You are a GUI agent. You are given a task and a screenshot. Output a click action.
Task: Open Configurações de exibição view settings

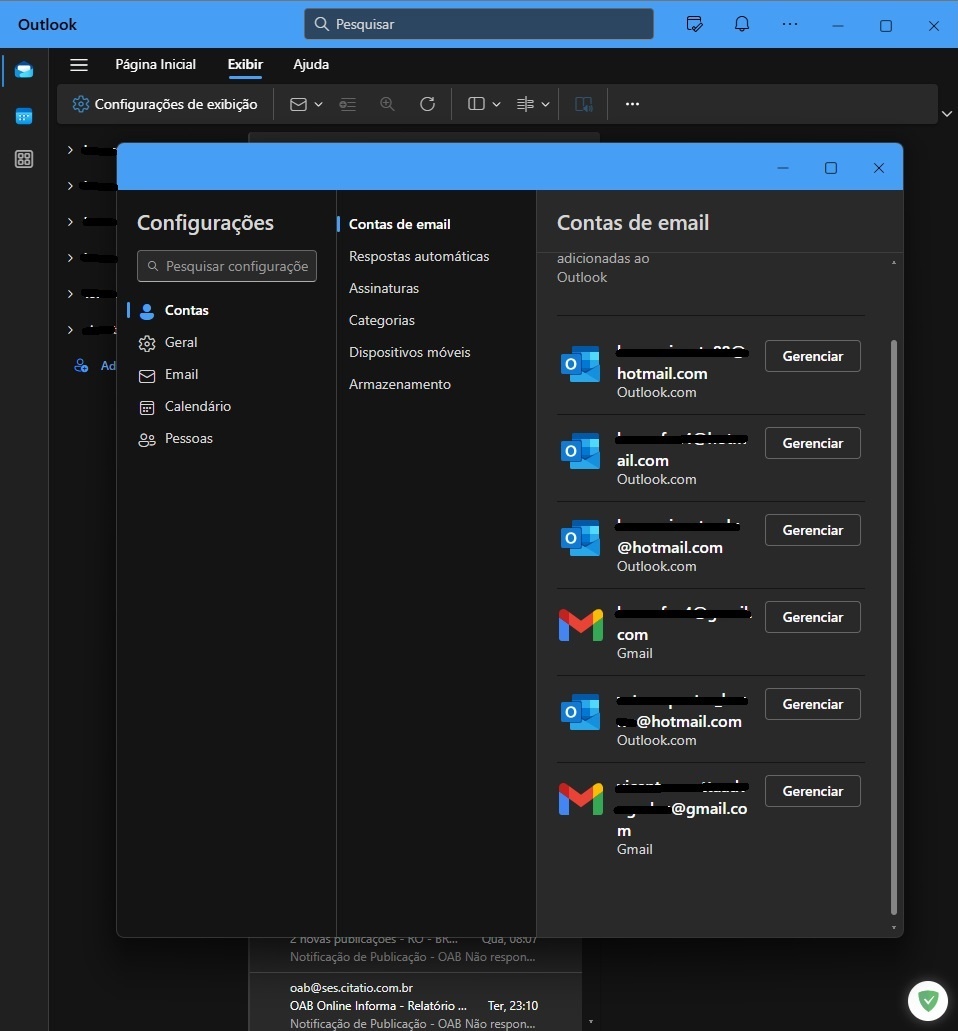pyautogui.click(x=164, y=104)
